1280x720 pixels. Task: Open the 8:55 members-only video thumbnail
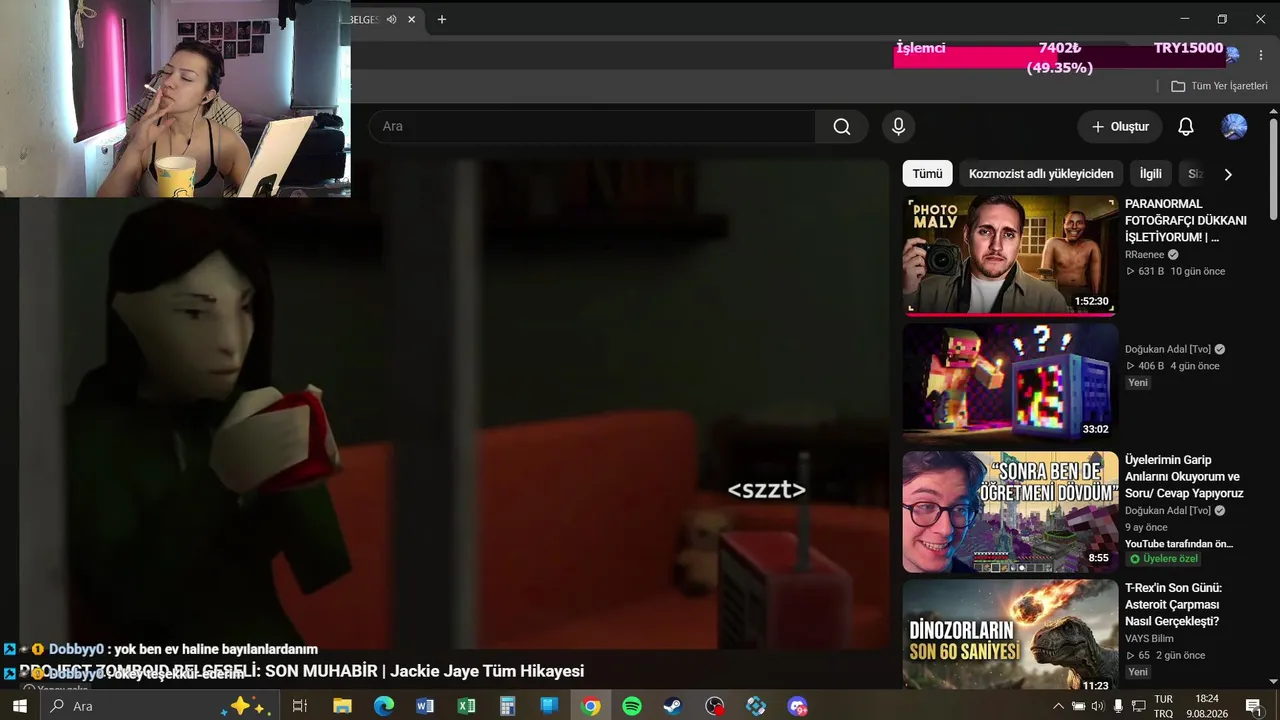[1010, 511]
